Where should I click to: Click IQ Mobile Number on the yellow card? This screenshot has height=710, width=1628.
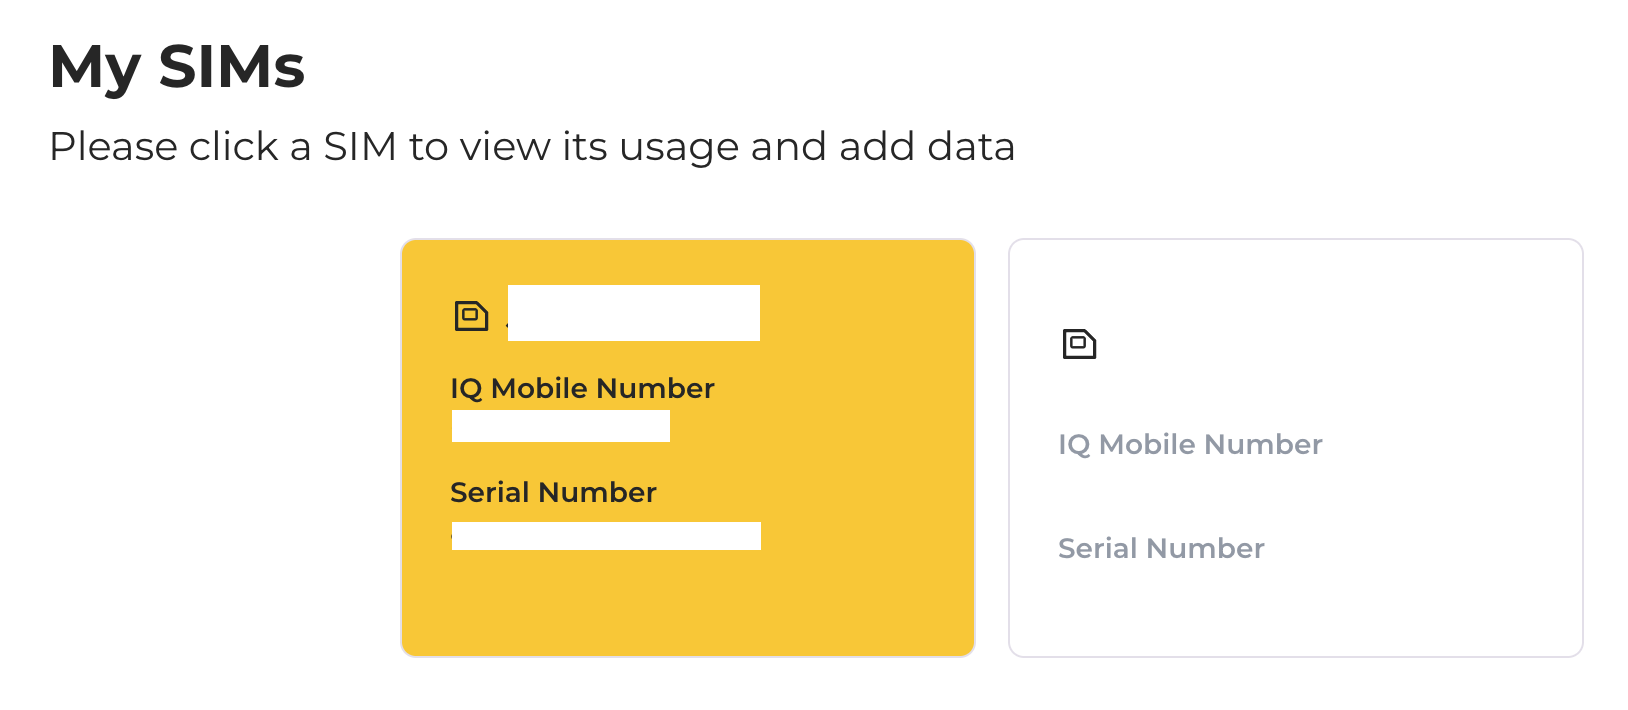click(x=581, y=388)
